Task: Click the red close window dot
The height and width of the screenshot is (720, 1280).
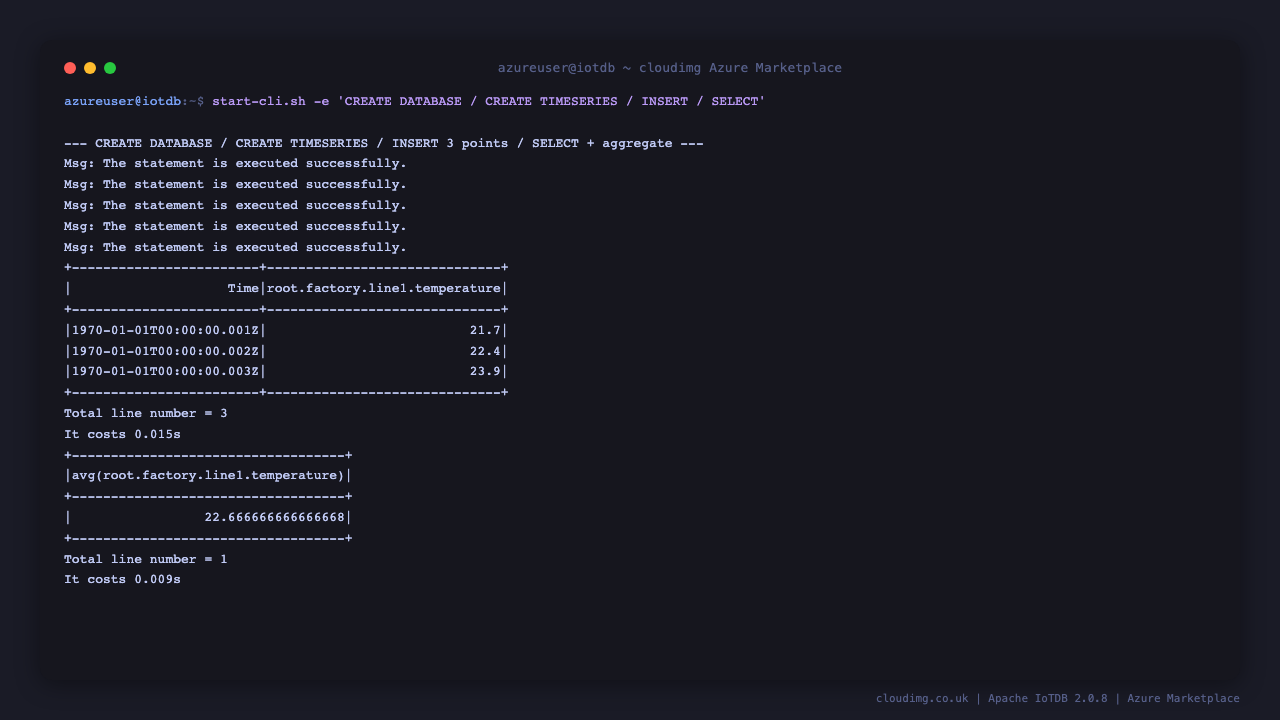Action: (x=70, y=68)
